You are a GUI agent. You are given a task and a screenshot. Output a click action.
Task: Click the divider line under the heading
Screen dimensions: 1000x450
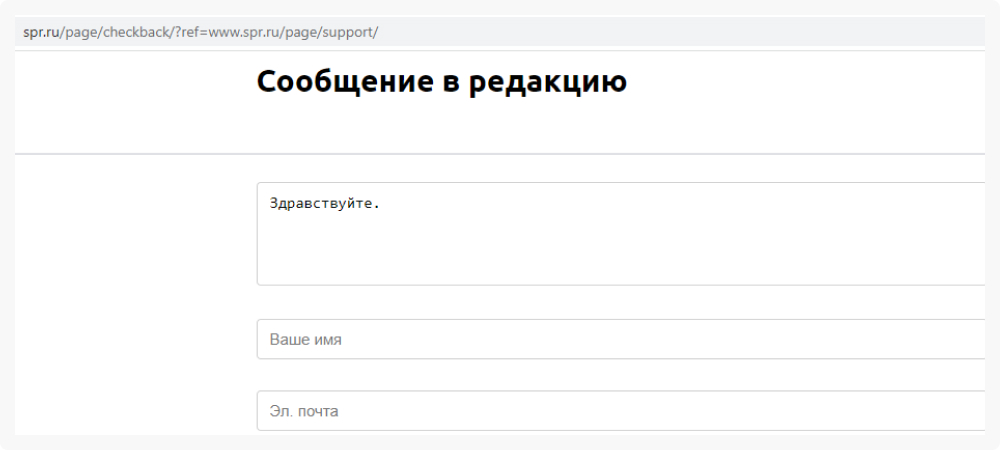[500, 154]
